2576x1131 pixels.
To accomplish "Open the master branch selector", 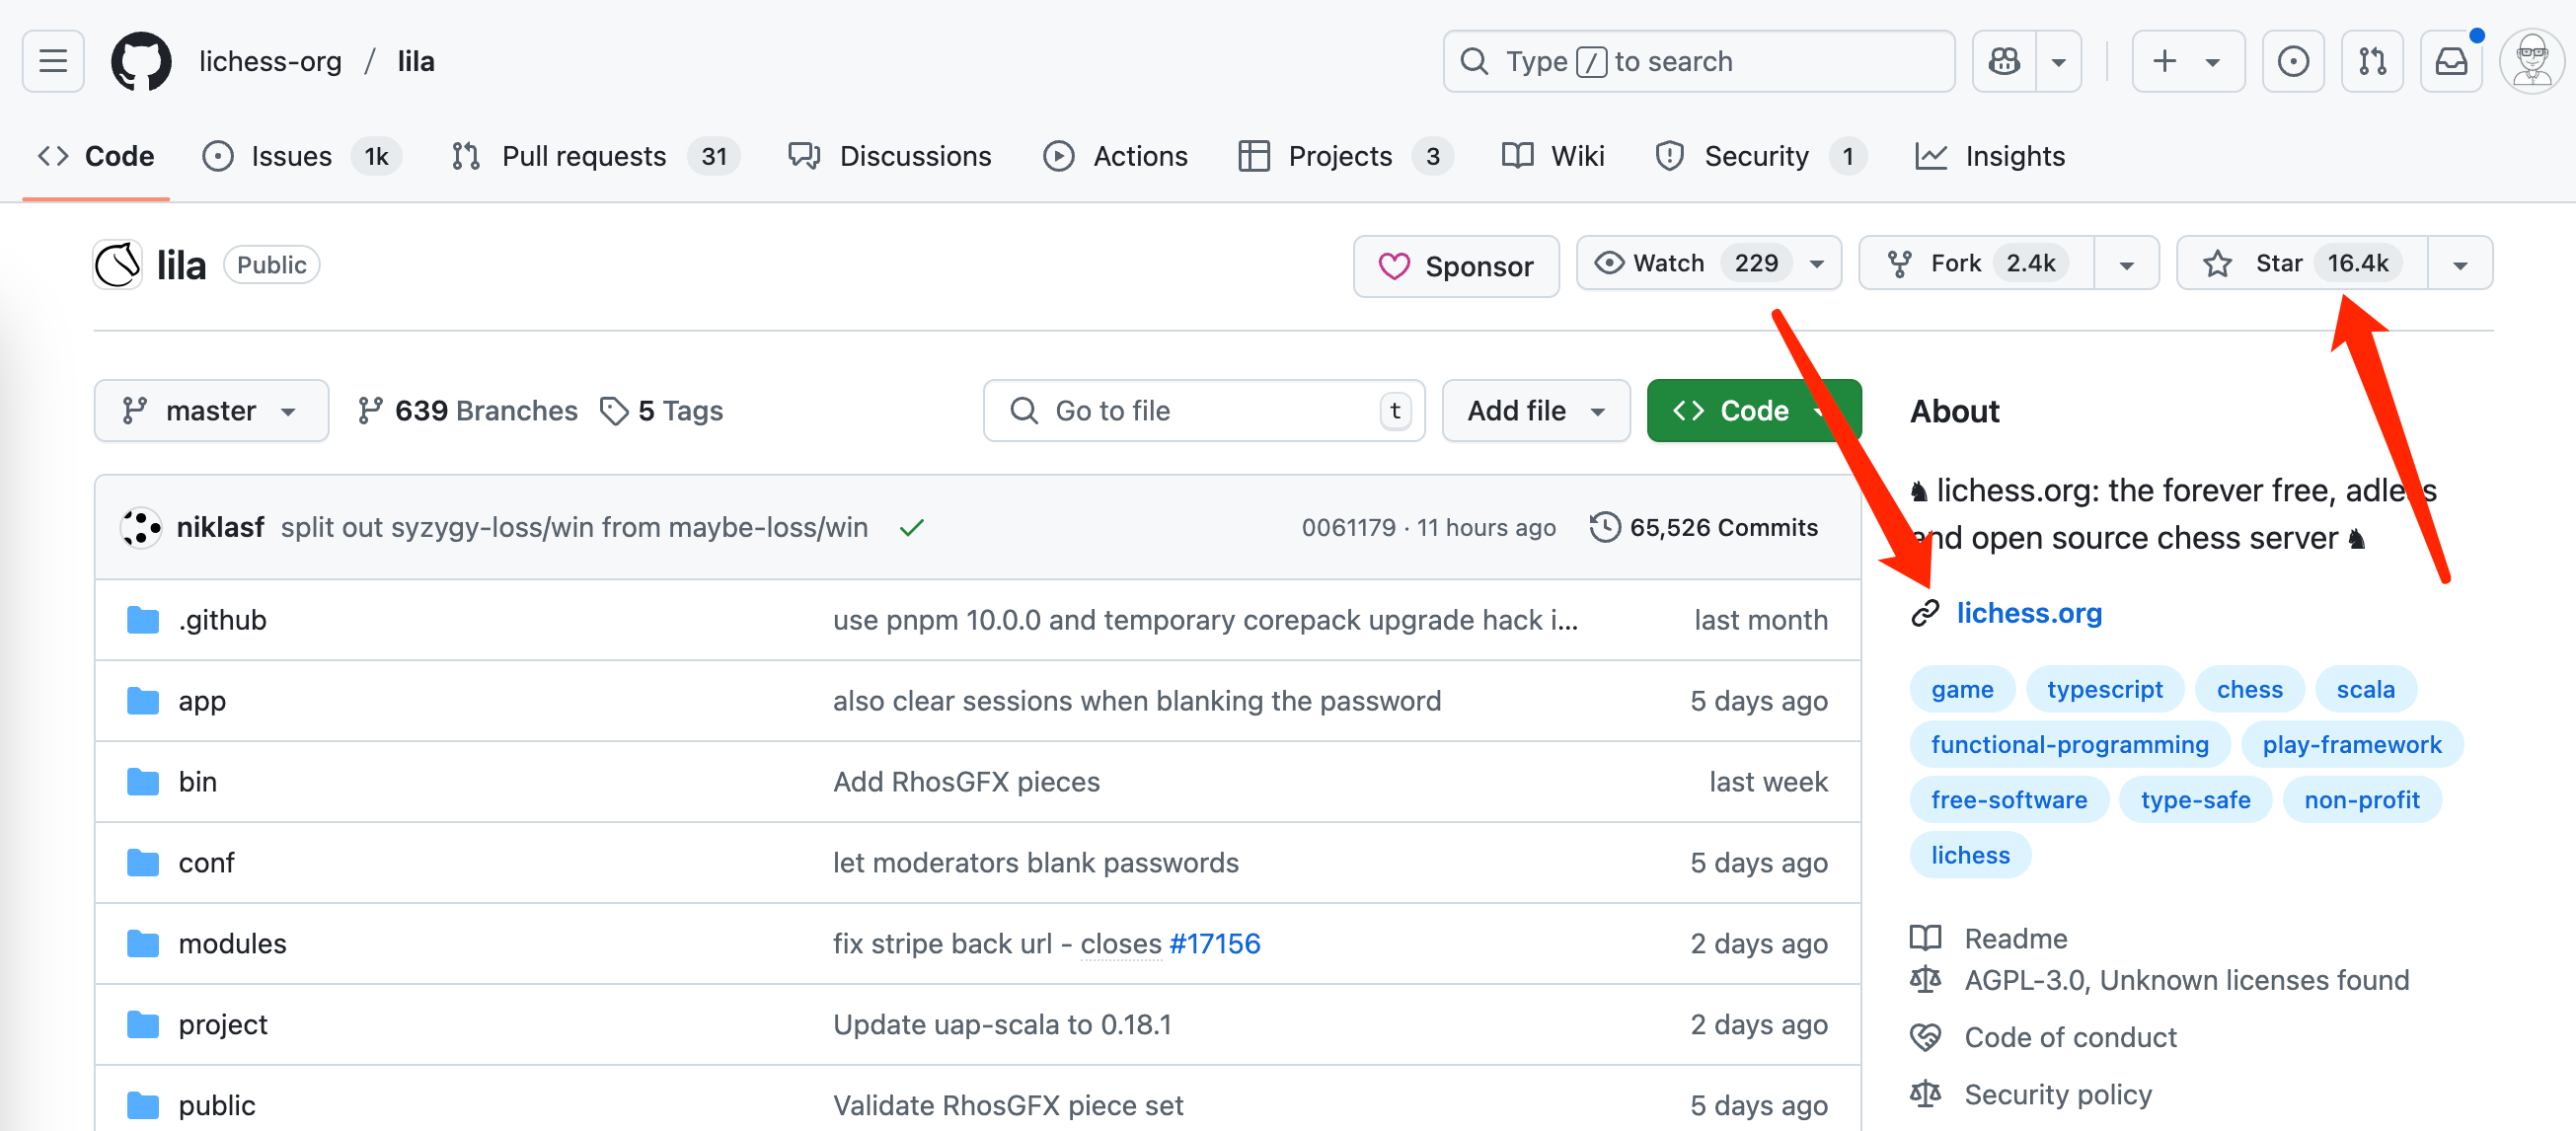I will coord(211,410).
